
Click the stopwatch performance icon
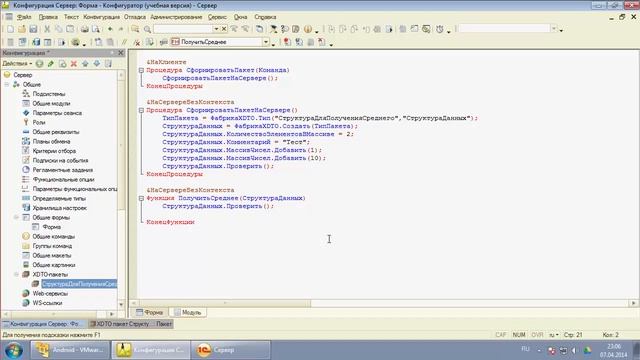click(440, 29)
